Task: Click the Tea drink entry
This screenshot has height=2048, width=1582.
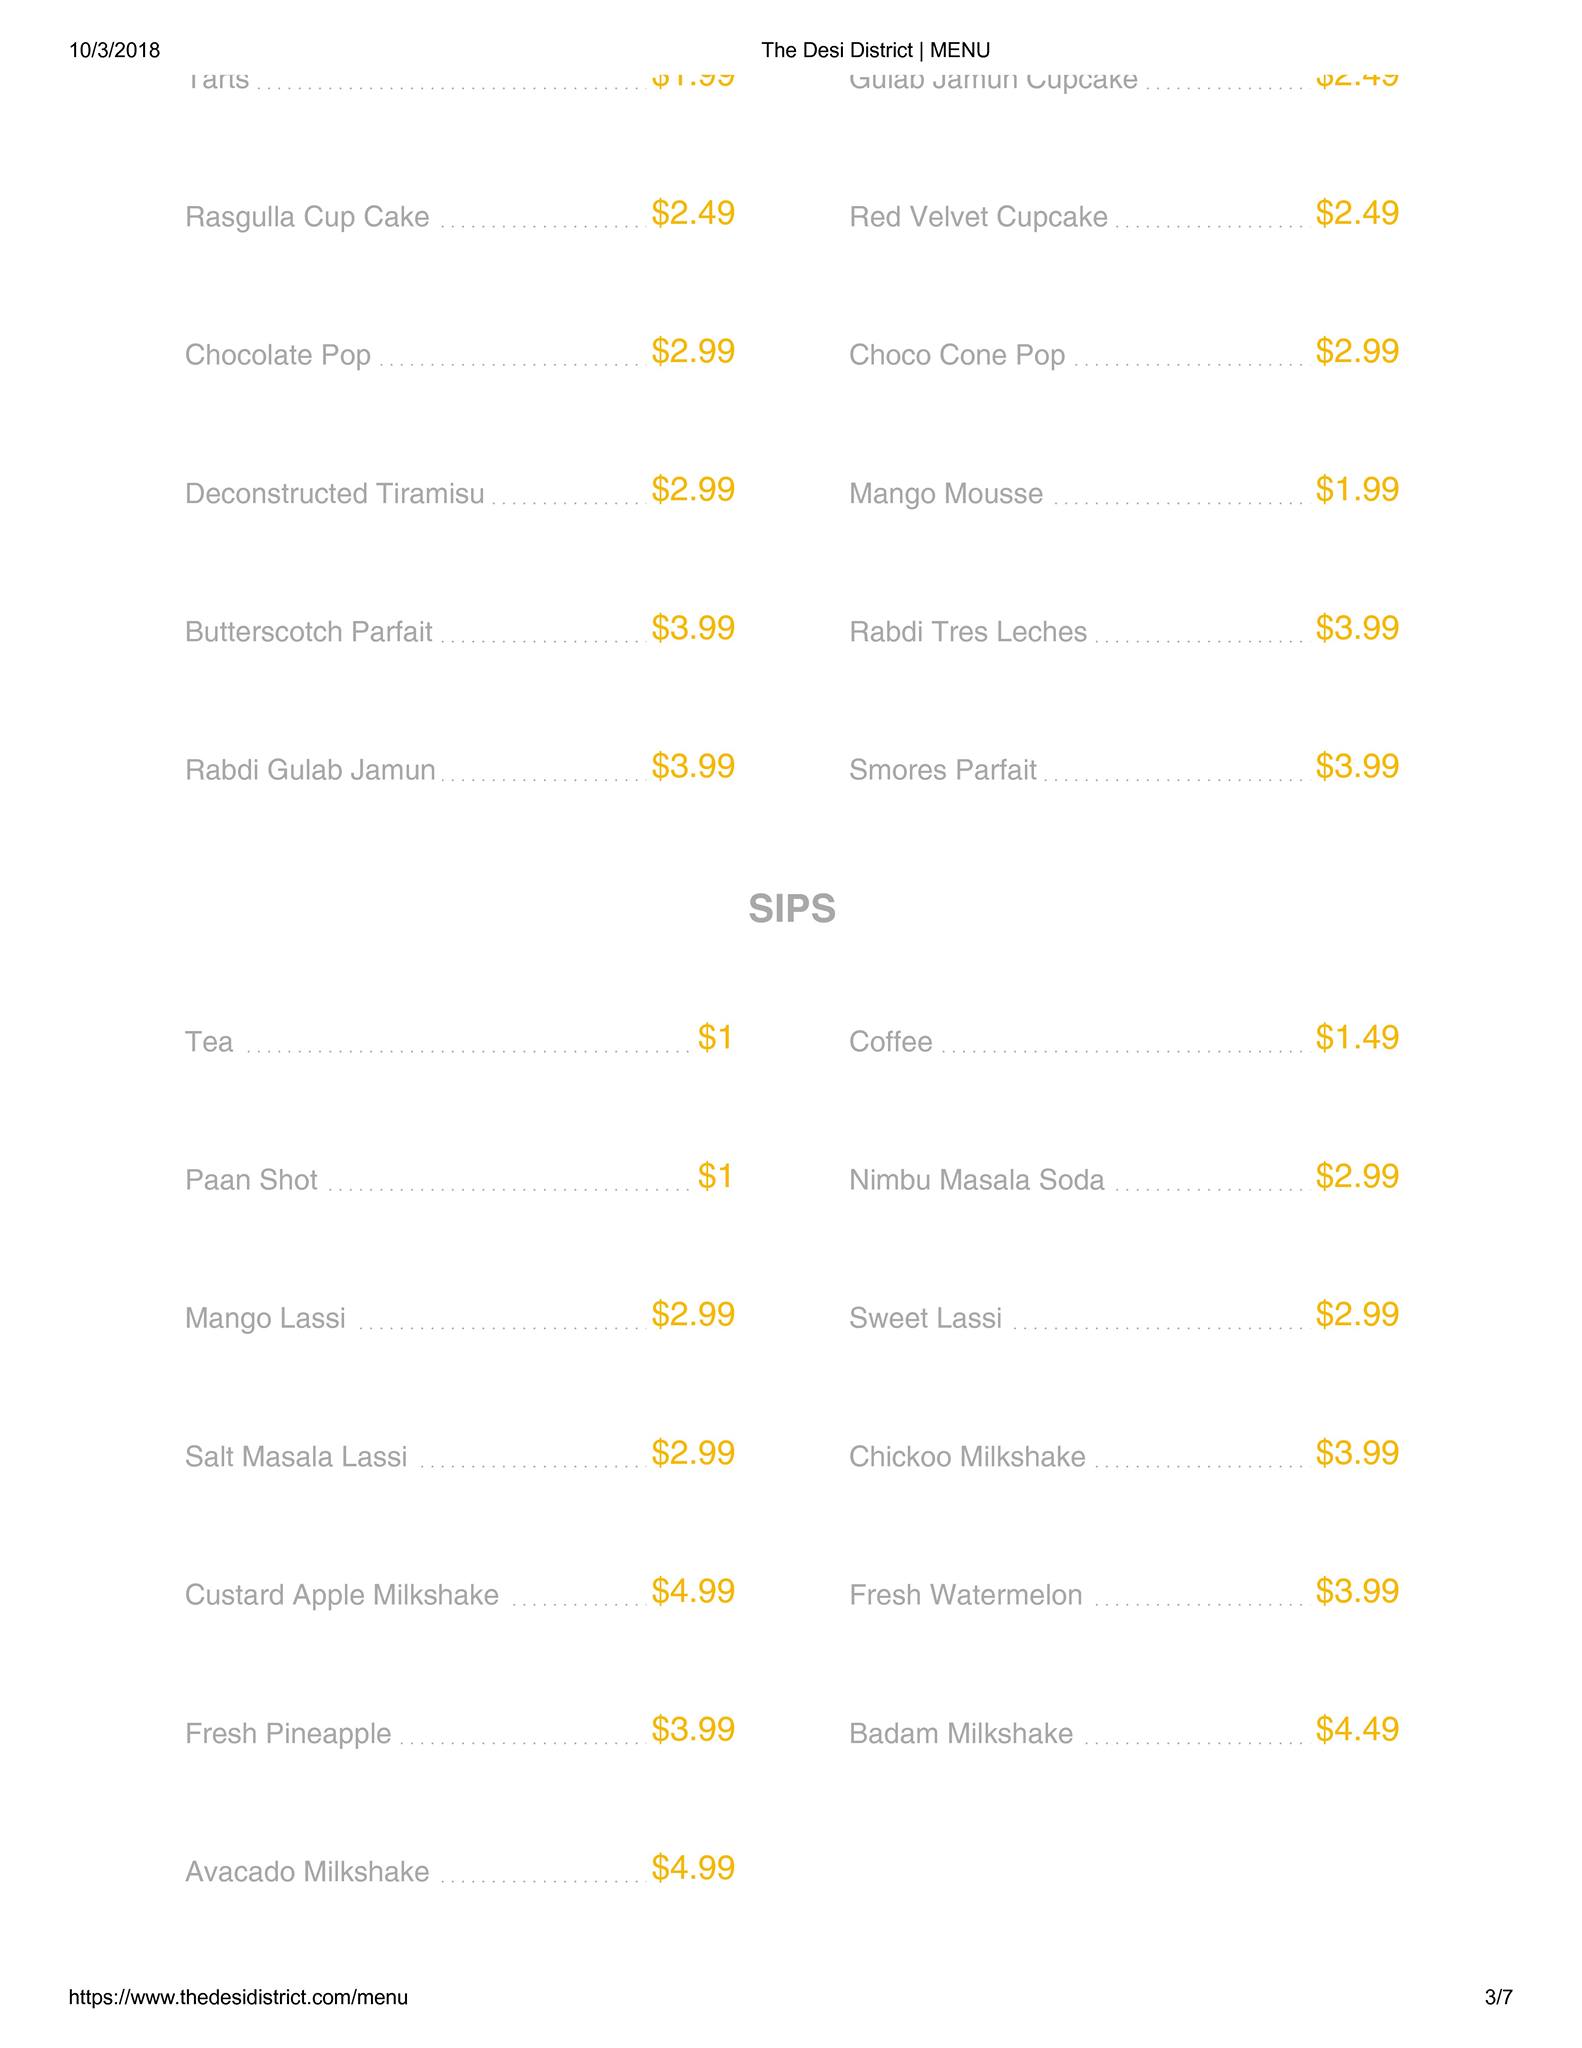Action: pos(209,1042)
